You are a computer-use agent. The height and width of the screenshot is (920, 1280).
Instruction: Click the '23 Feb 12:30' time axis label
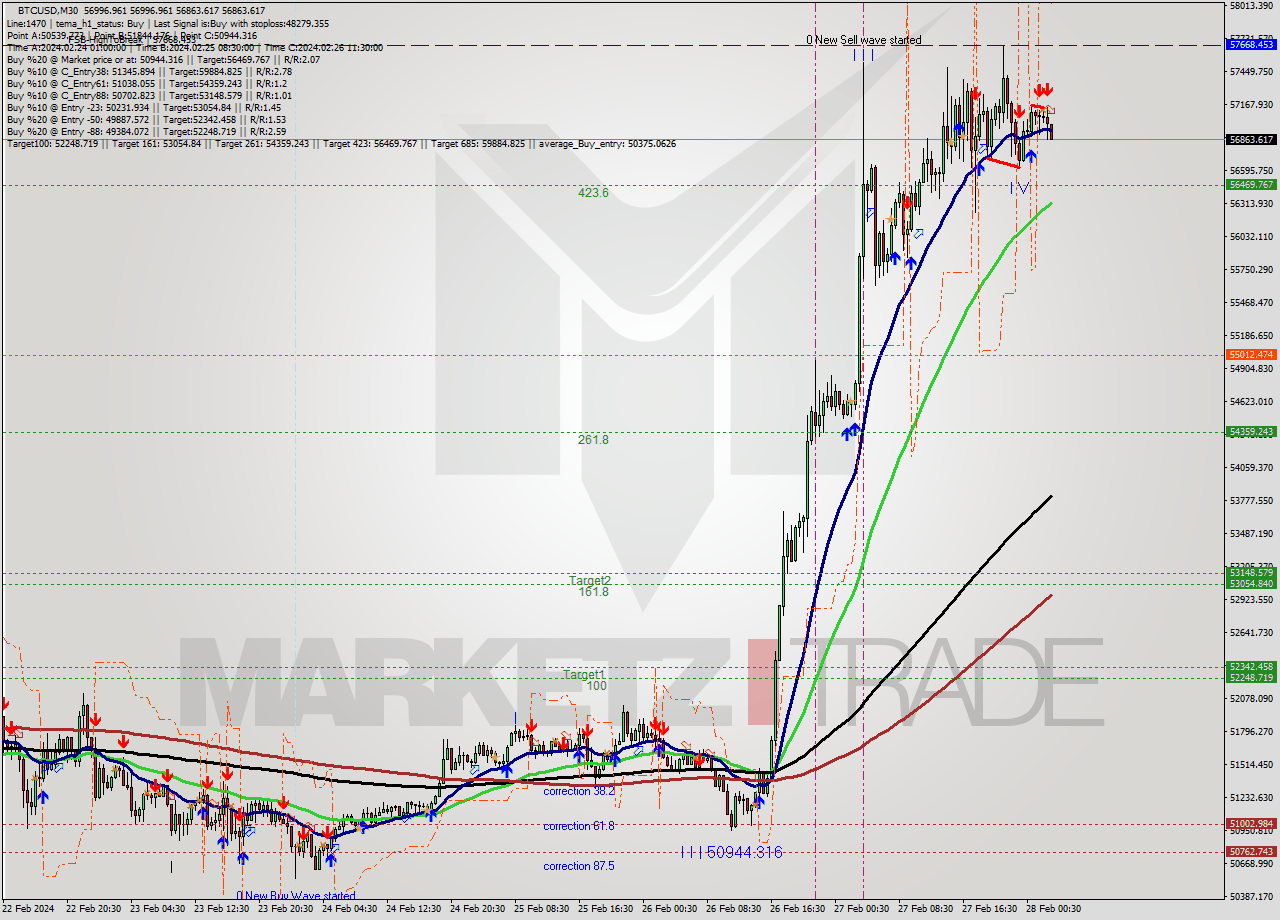[x=222, y=909]
